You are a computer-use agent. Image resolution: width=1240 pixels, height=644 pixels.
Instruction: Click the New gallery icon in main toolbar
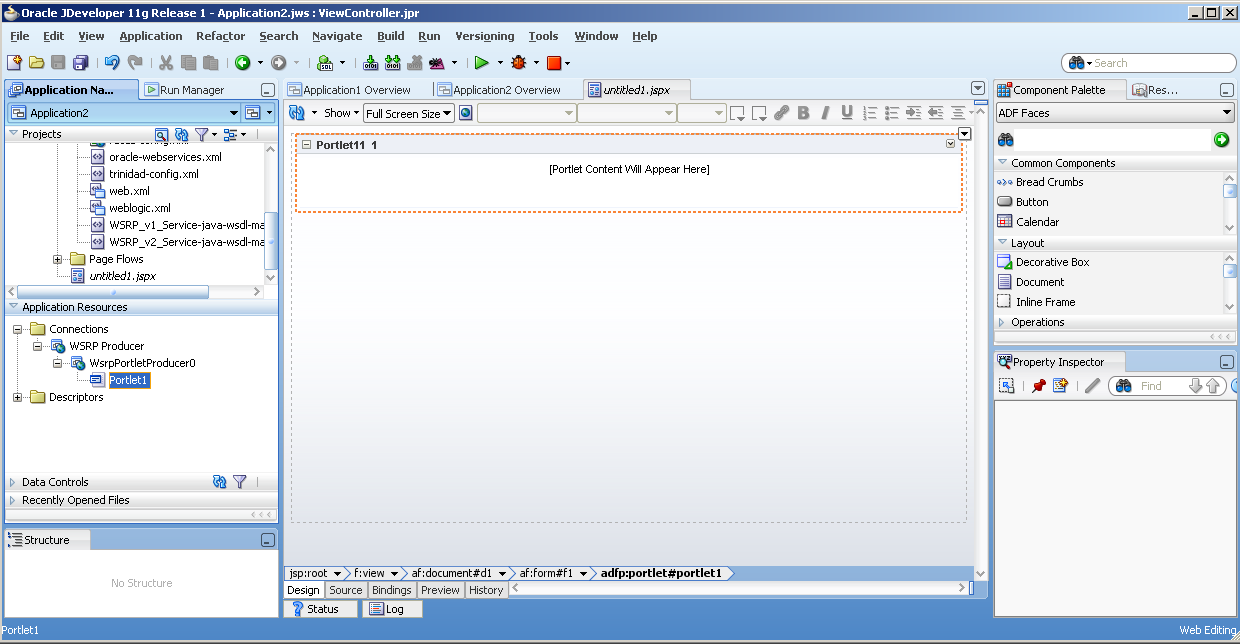pyautogui.click(x=14, y=63)
